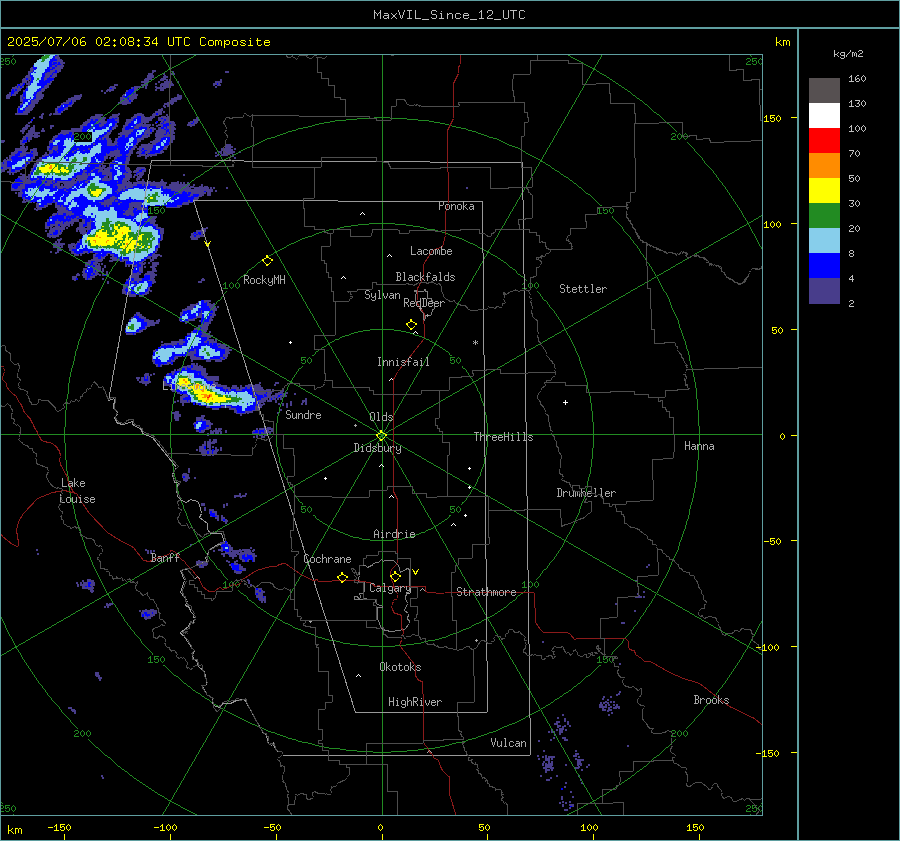Viewport: 900px width, 841px height.
Task: Click the Ponoka city label
Action: [456, 207]
